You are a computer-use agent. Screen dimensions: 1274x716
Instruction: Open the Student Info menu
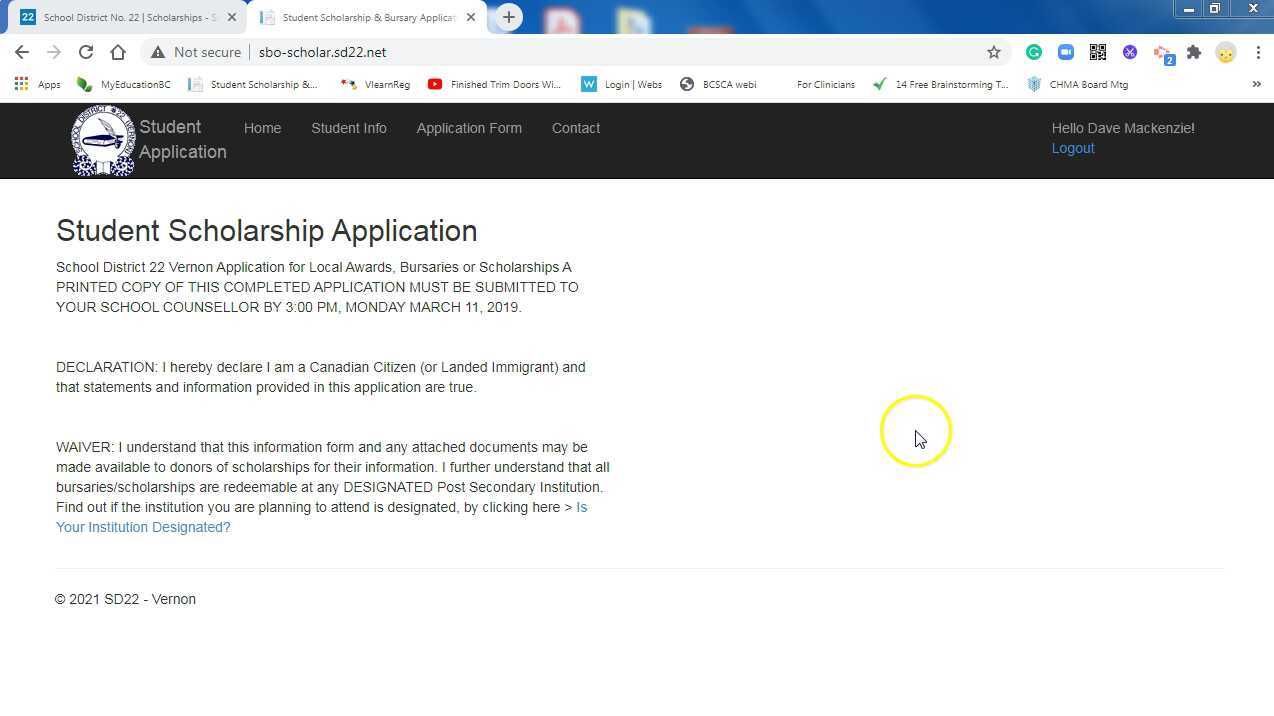348,128
